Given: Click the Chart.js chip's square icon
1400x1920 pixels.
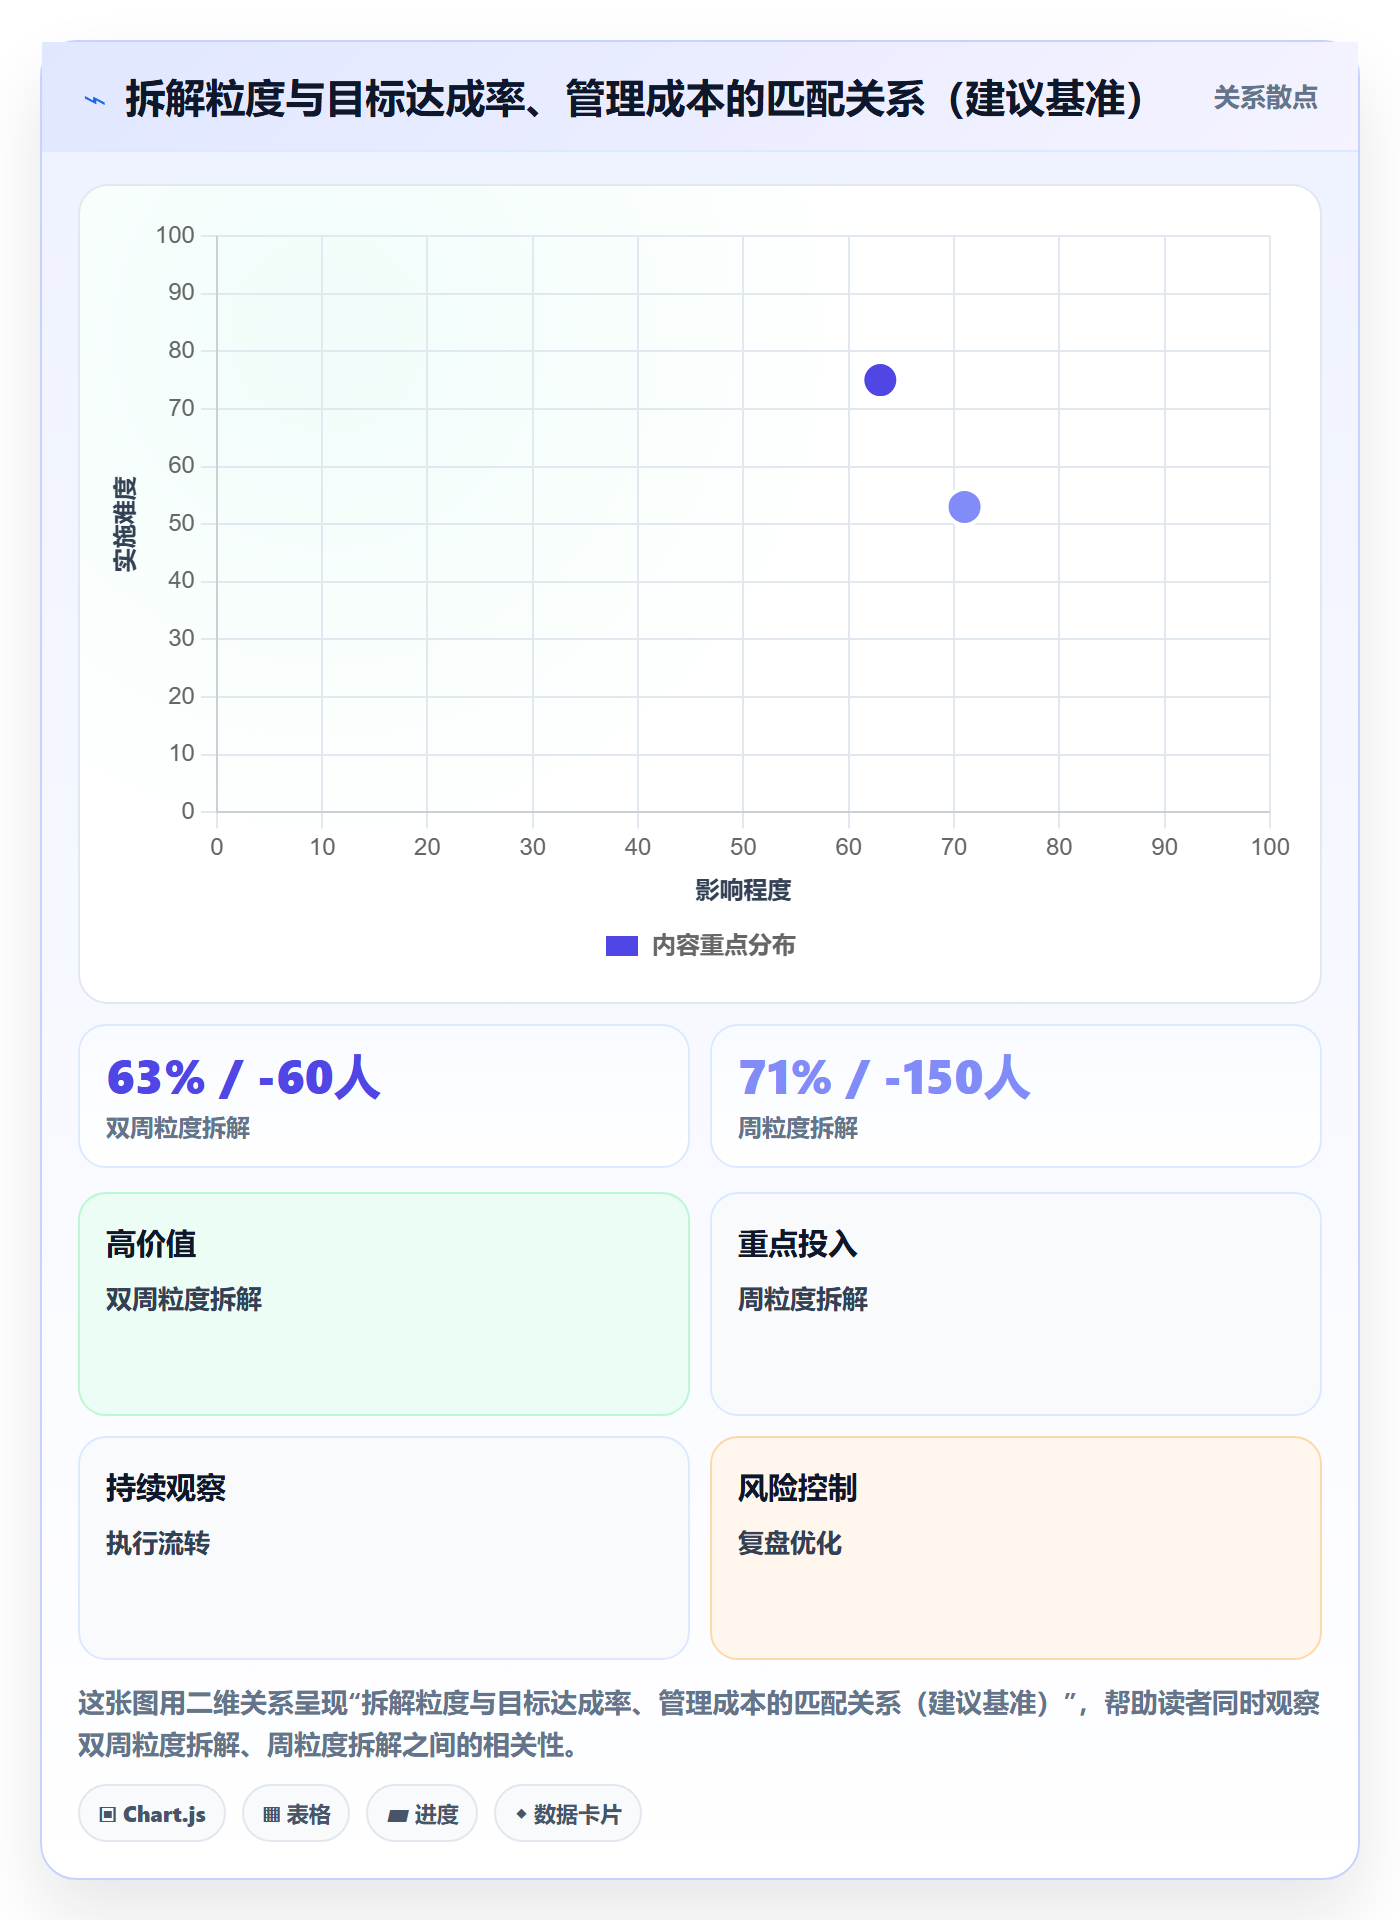Looking at the screenshot, I should pos(108,1815).
